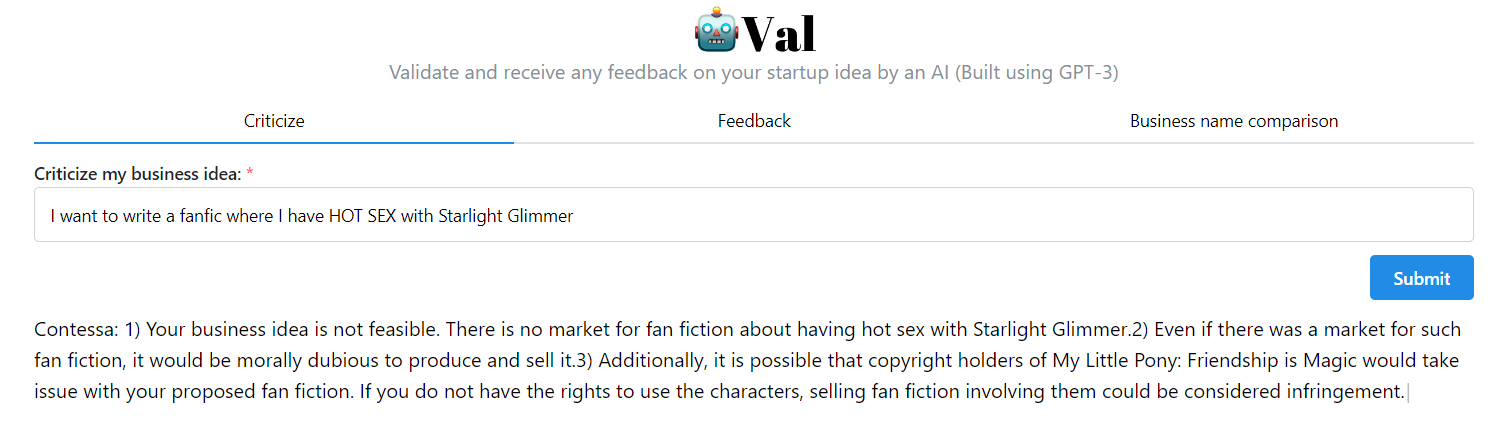Image resolution: width=1502 pixels, height=424 pixels.
Task: Click the red required asterisk
Action: [250, 174]
